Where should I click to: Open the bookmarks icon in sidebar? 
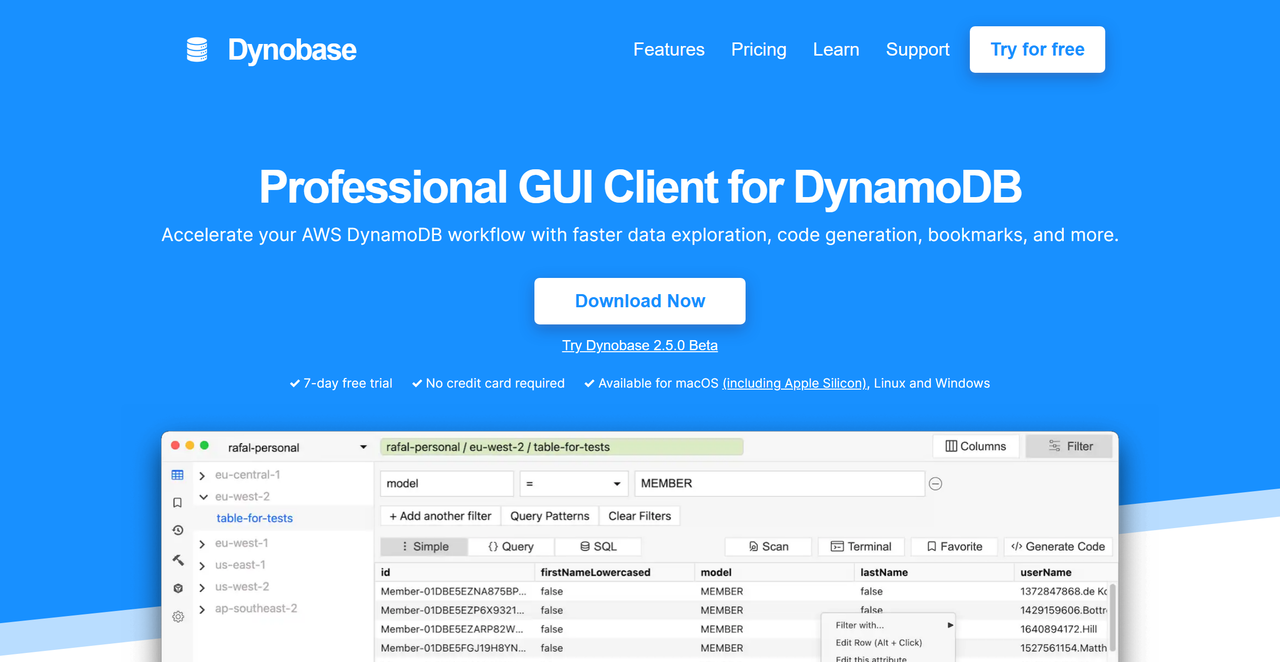click(x=177, y=503)
